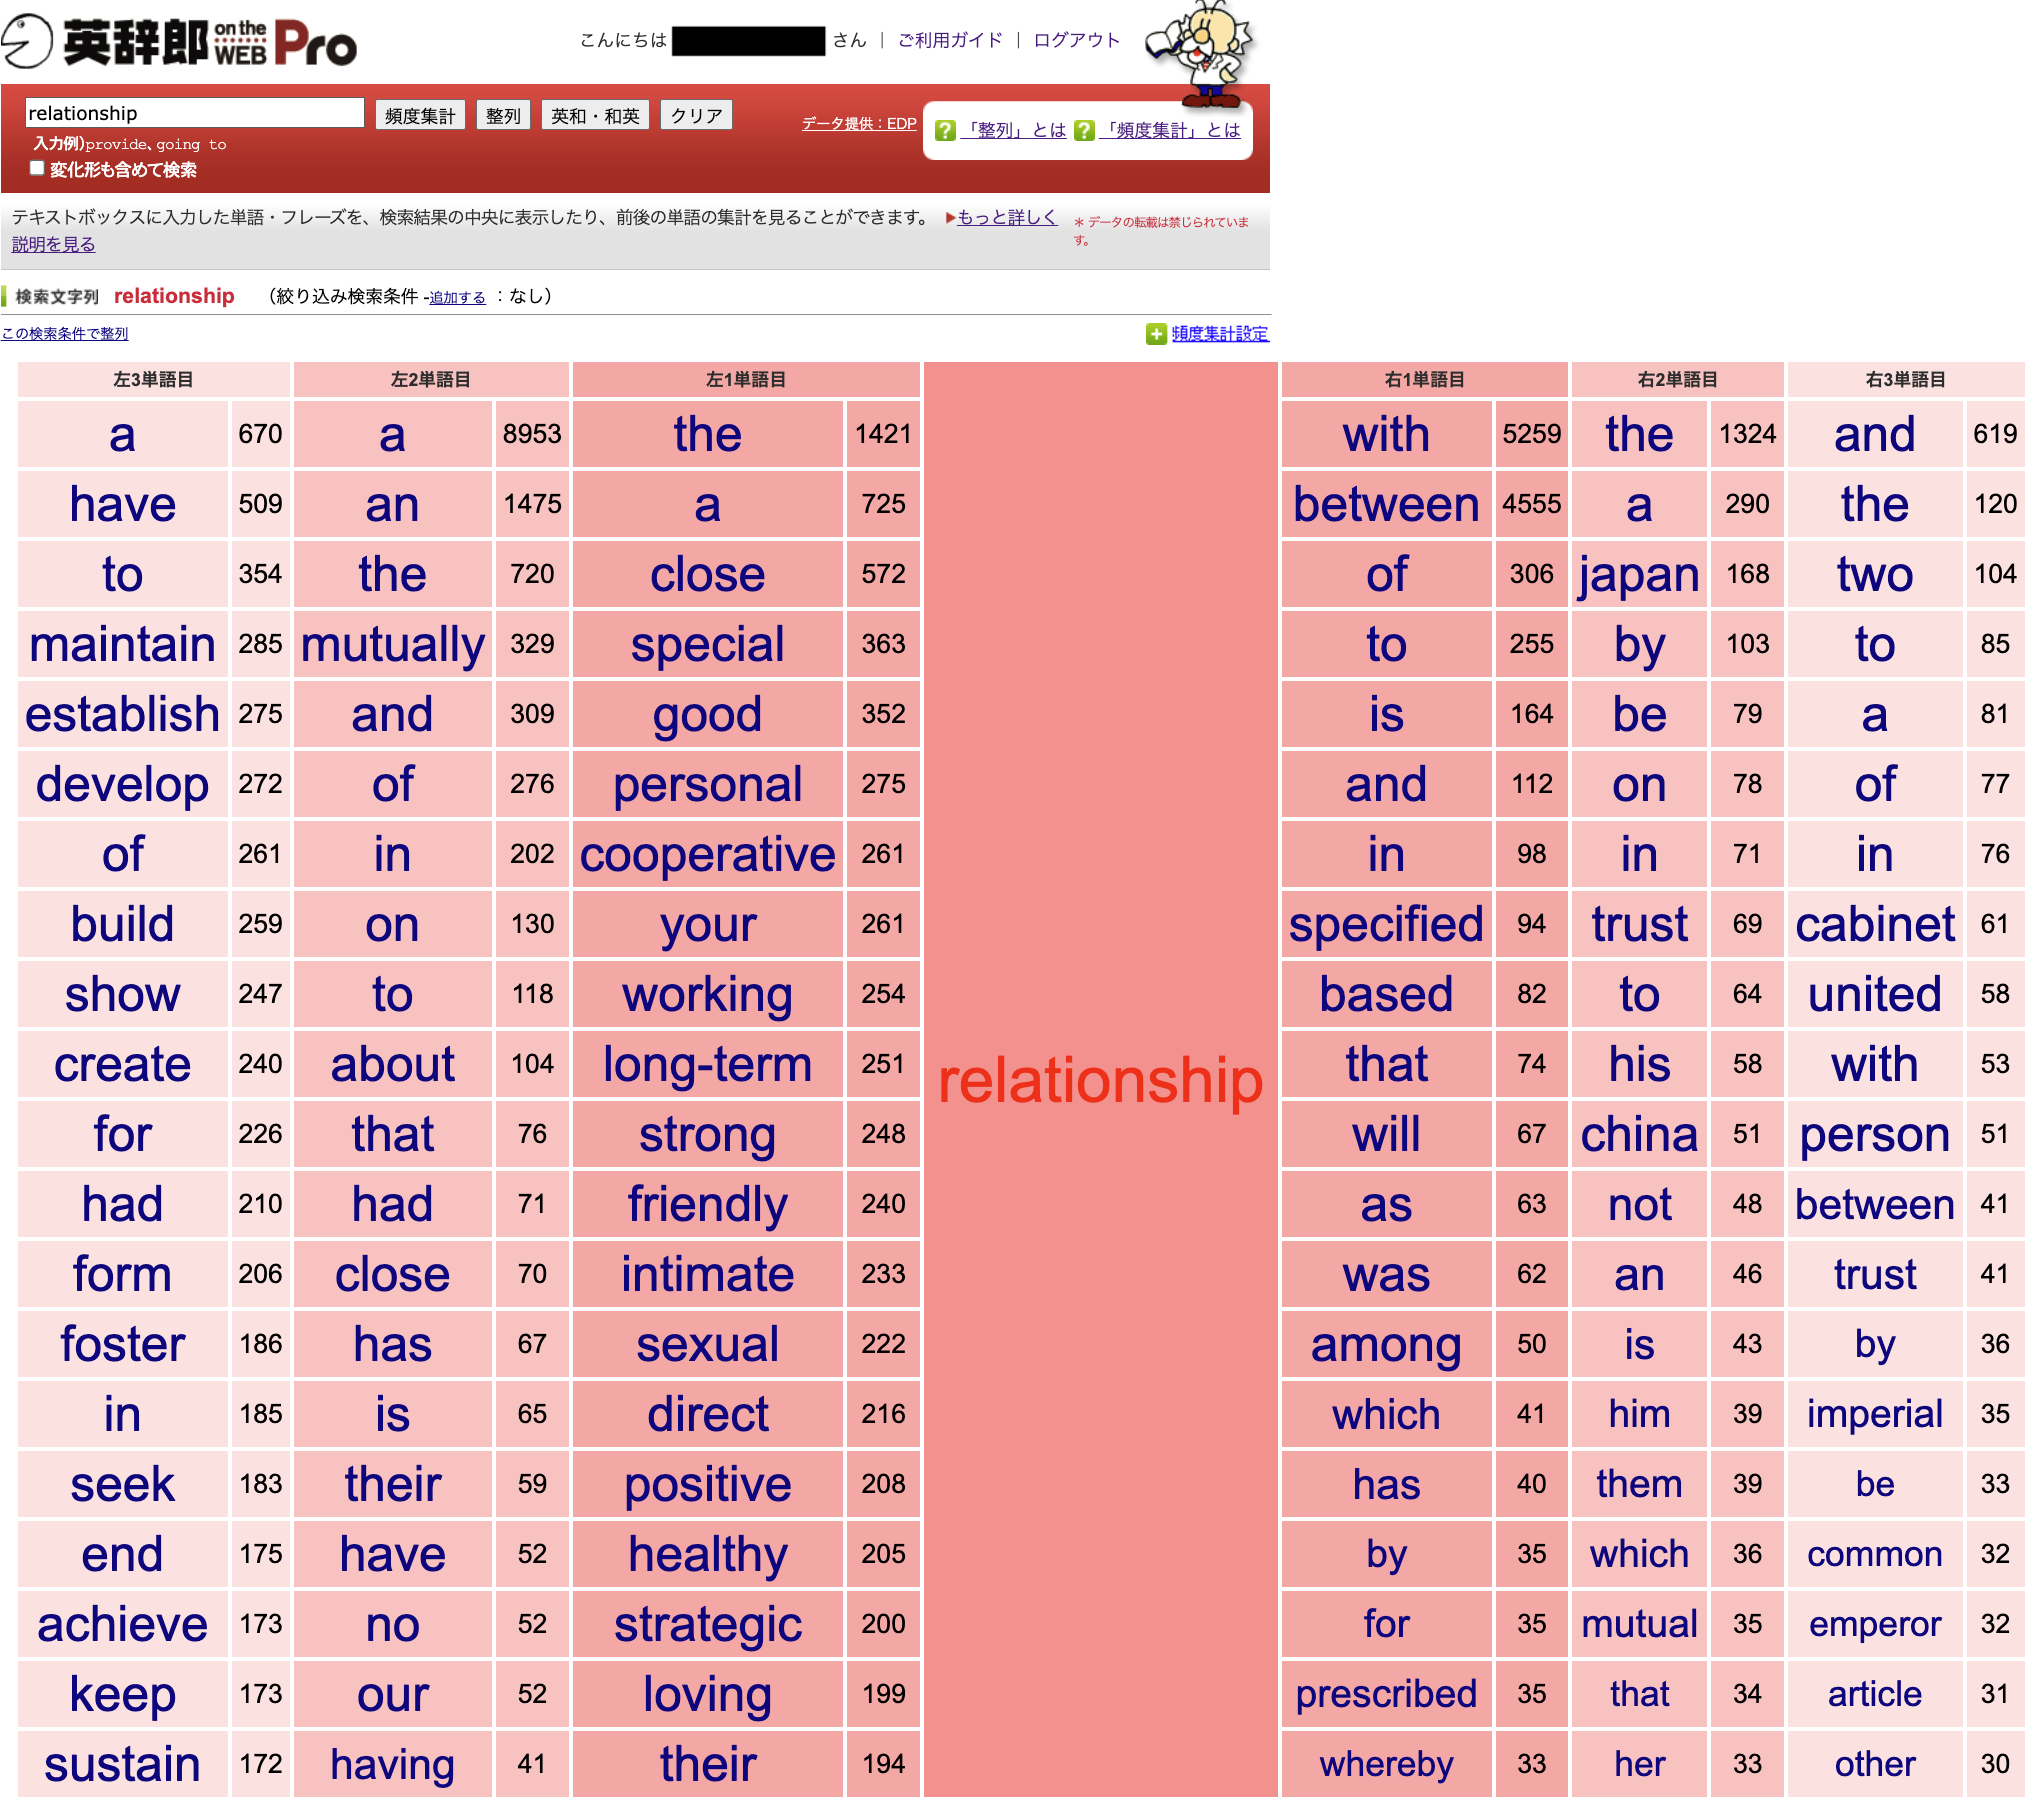The image size is (2028, 1798).
Task: Click the word 'prescribed'
Action: tap(1386, 1695)
